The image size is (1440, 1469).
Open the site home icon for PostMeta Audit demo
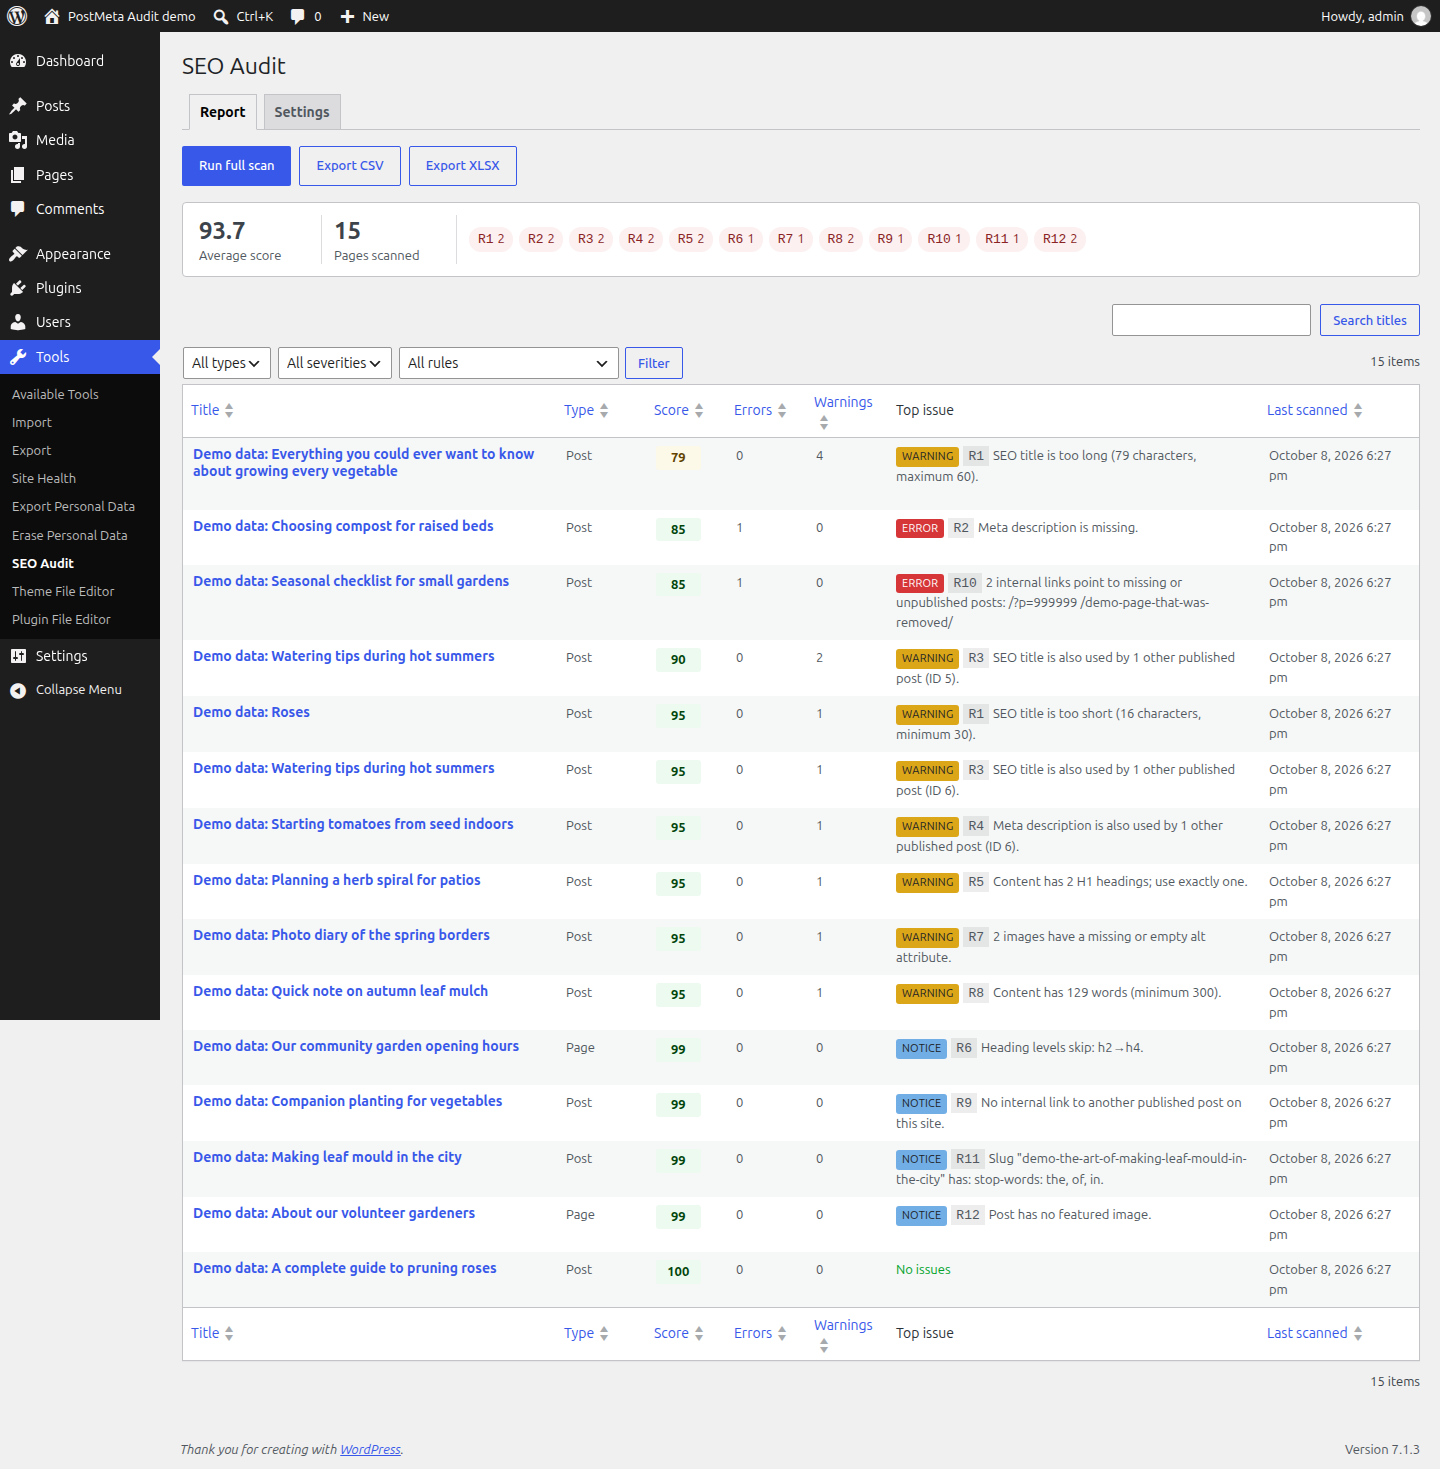point(52,16)
